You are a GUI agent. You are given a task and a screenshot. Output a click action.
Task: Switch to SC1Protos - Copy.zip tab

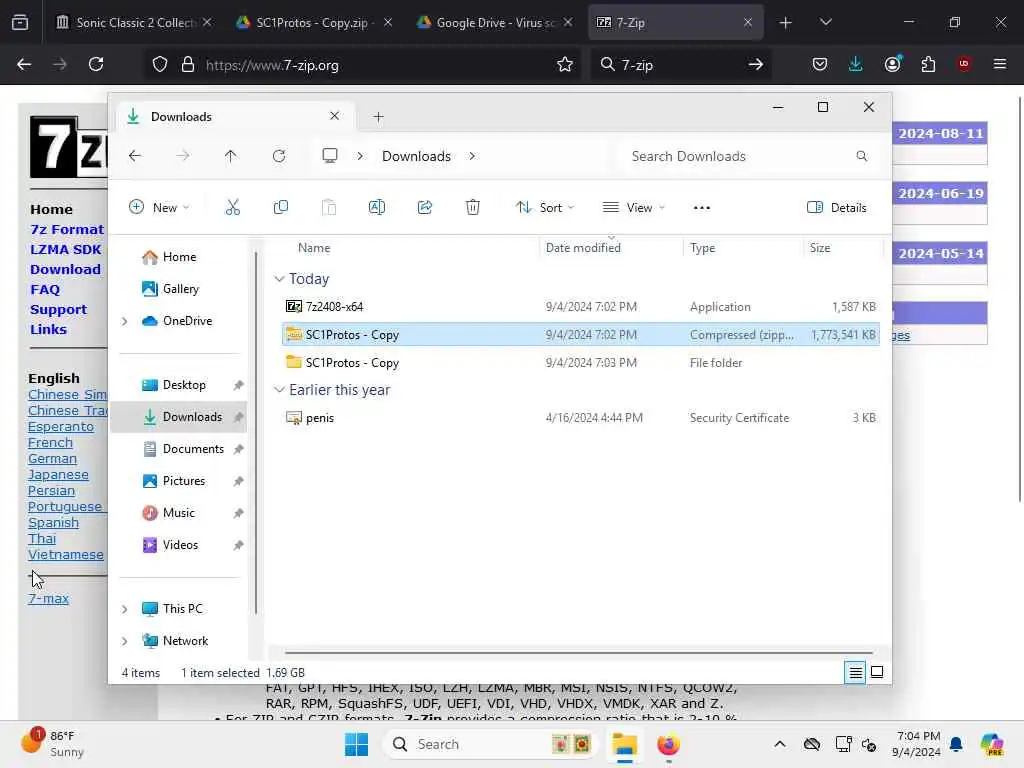click(x=315, y=22)
